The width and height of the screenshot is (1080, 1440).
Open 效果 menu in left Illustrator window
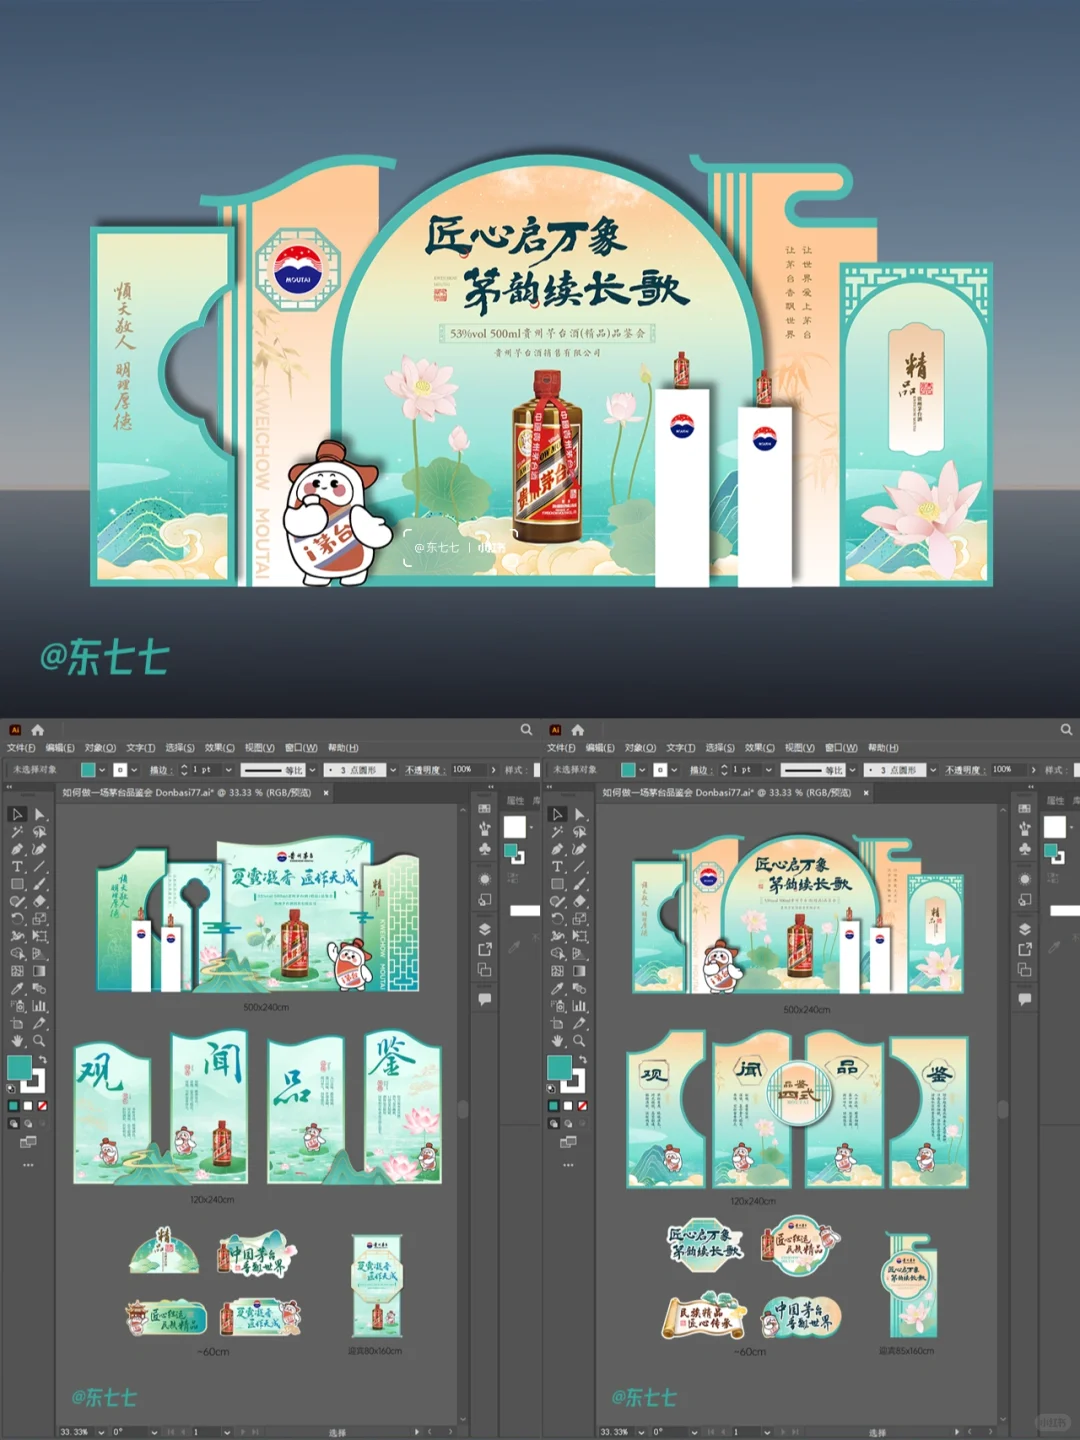[220, 748]
